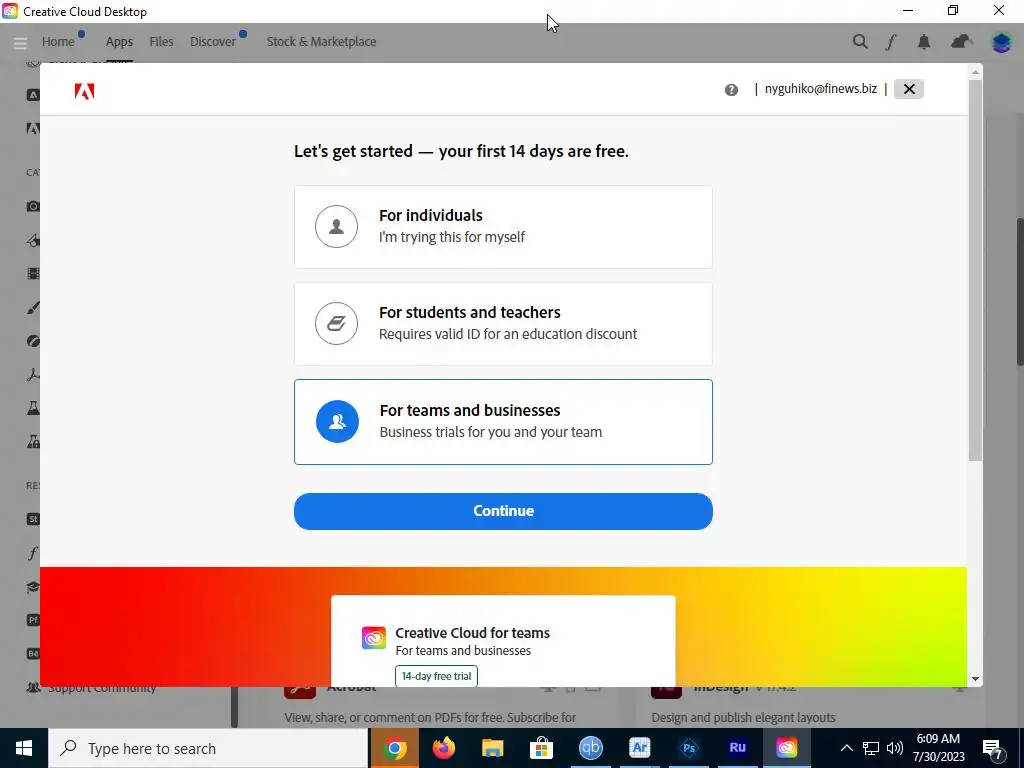
Task: Open the notifications bell icon
Action: (923, 42)
